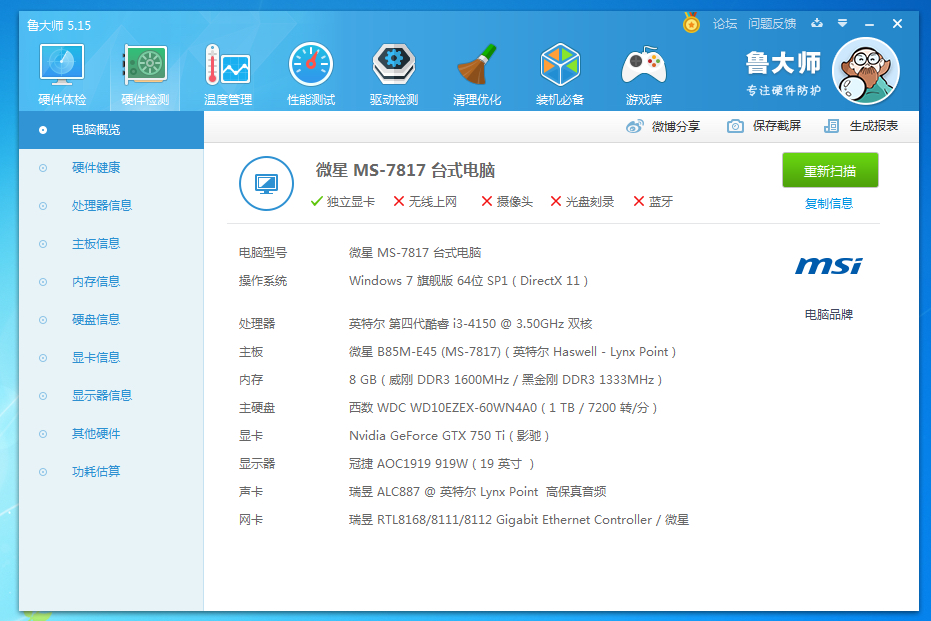Click the 8 GB memory value
The width and height of the screenshot is (931, 621).
(x=505, y=379)
